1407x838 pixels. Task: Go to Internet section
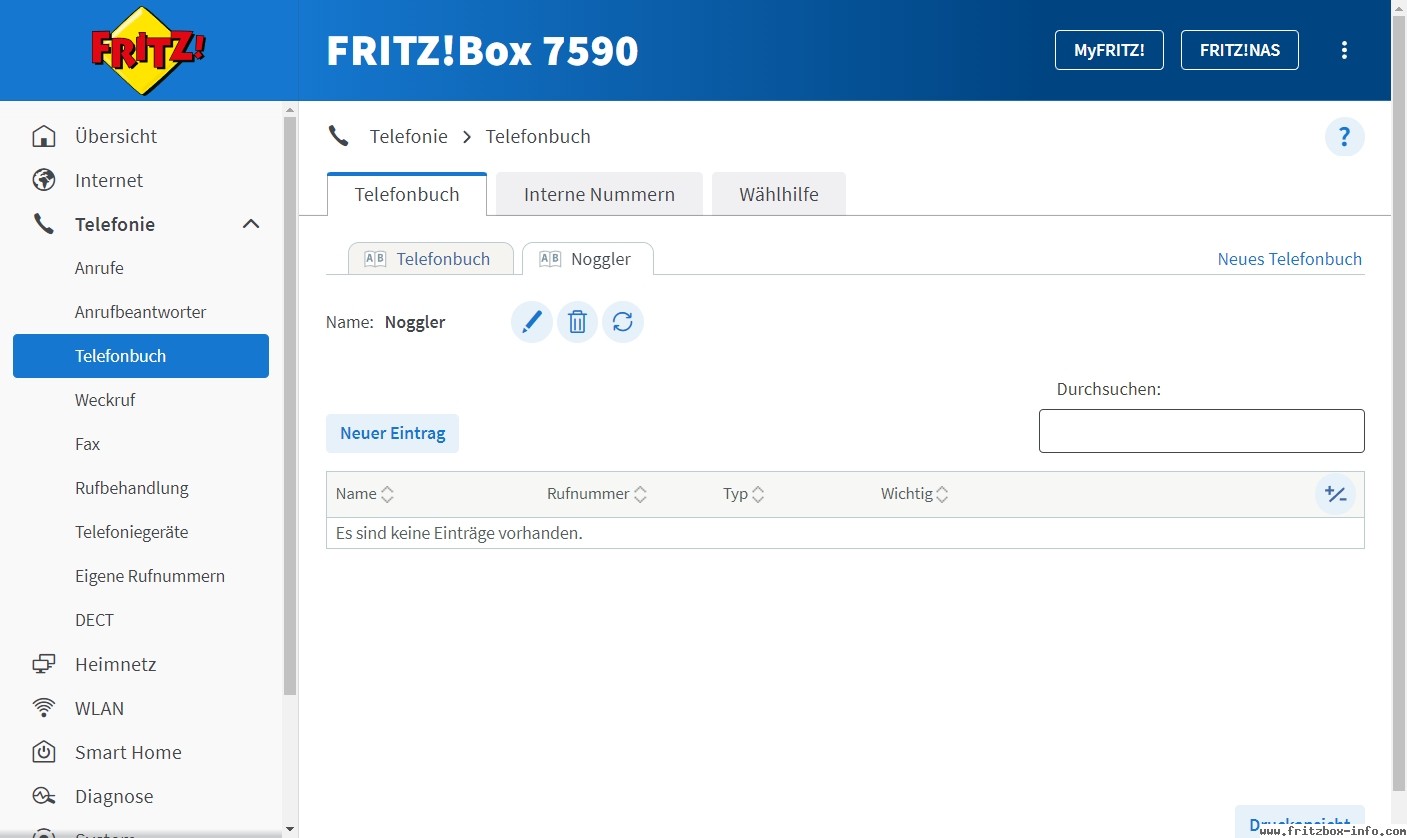point(109,180)
